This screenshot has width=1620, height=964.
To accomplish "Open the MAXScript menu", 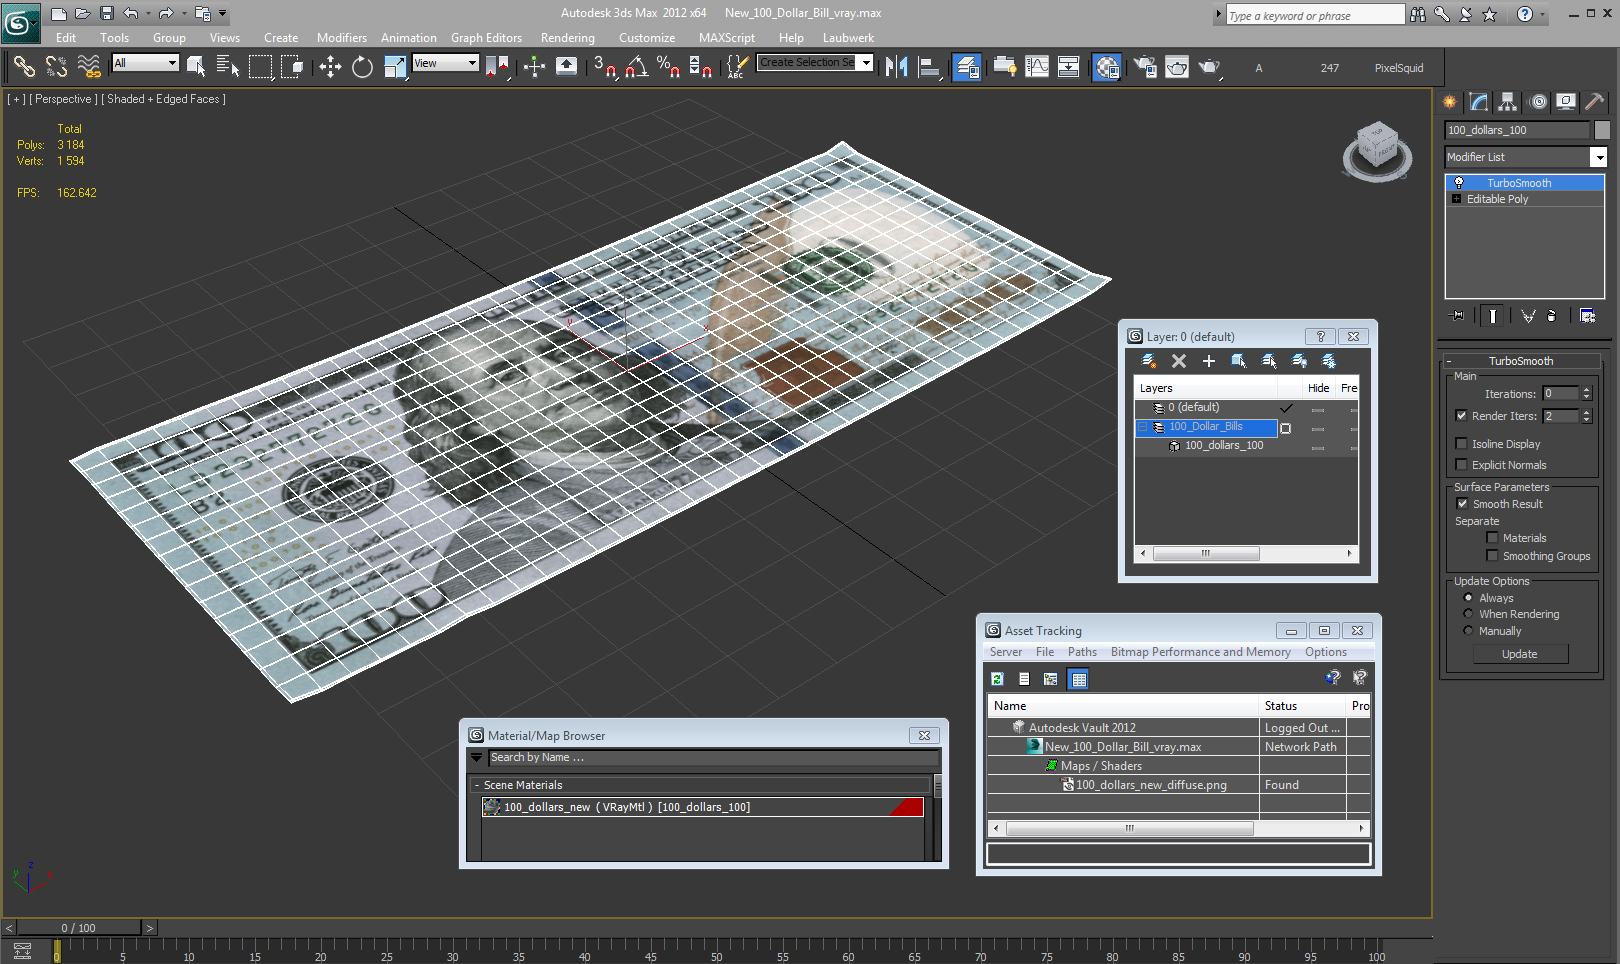I will (727, 38).
